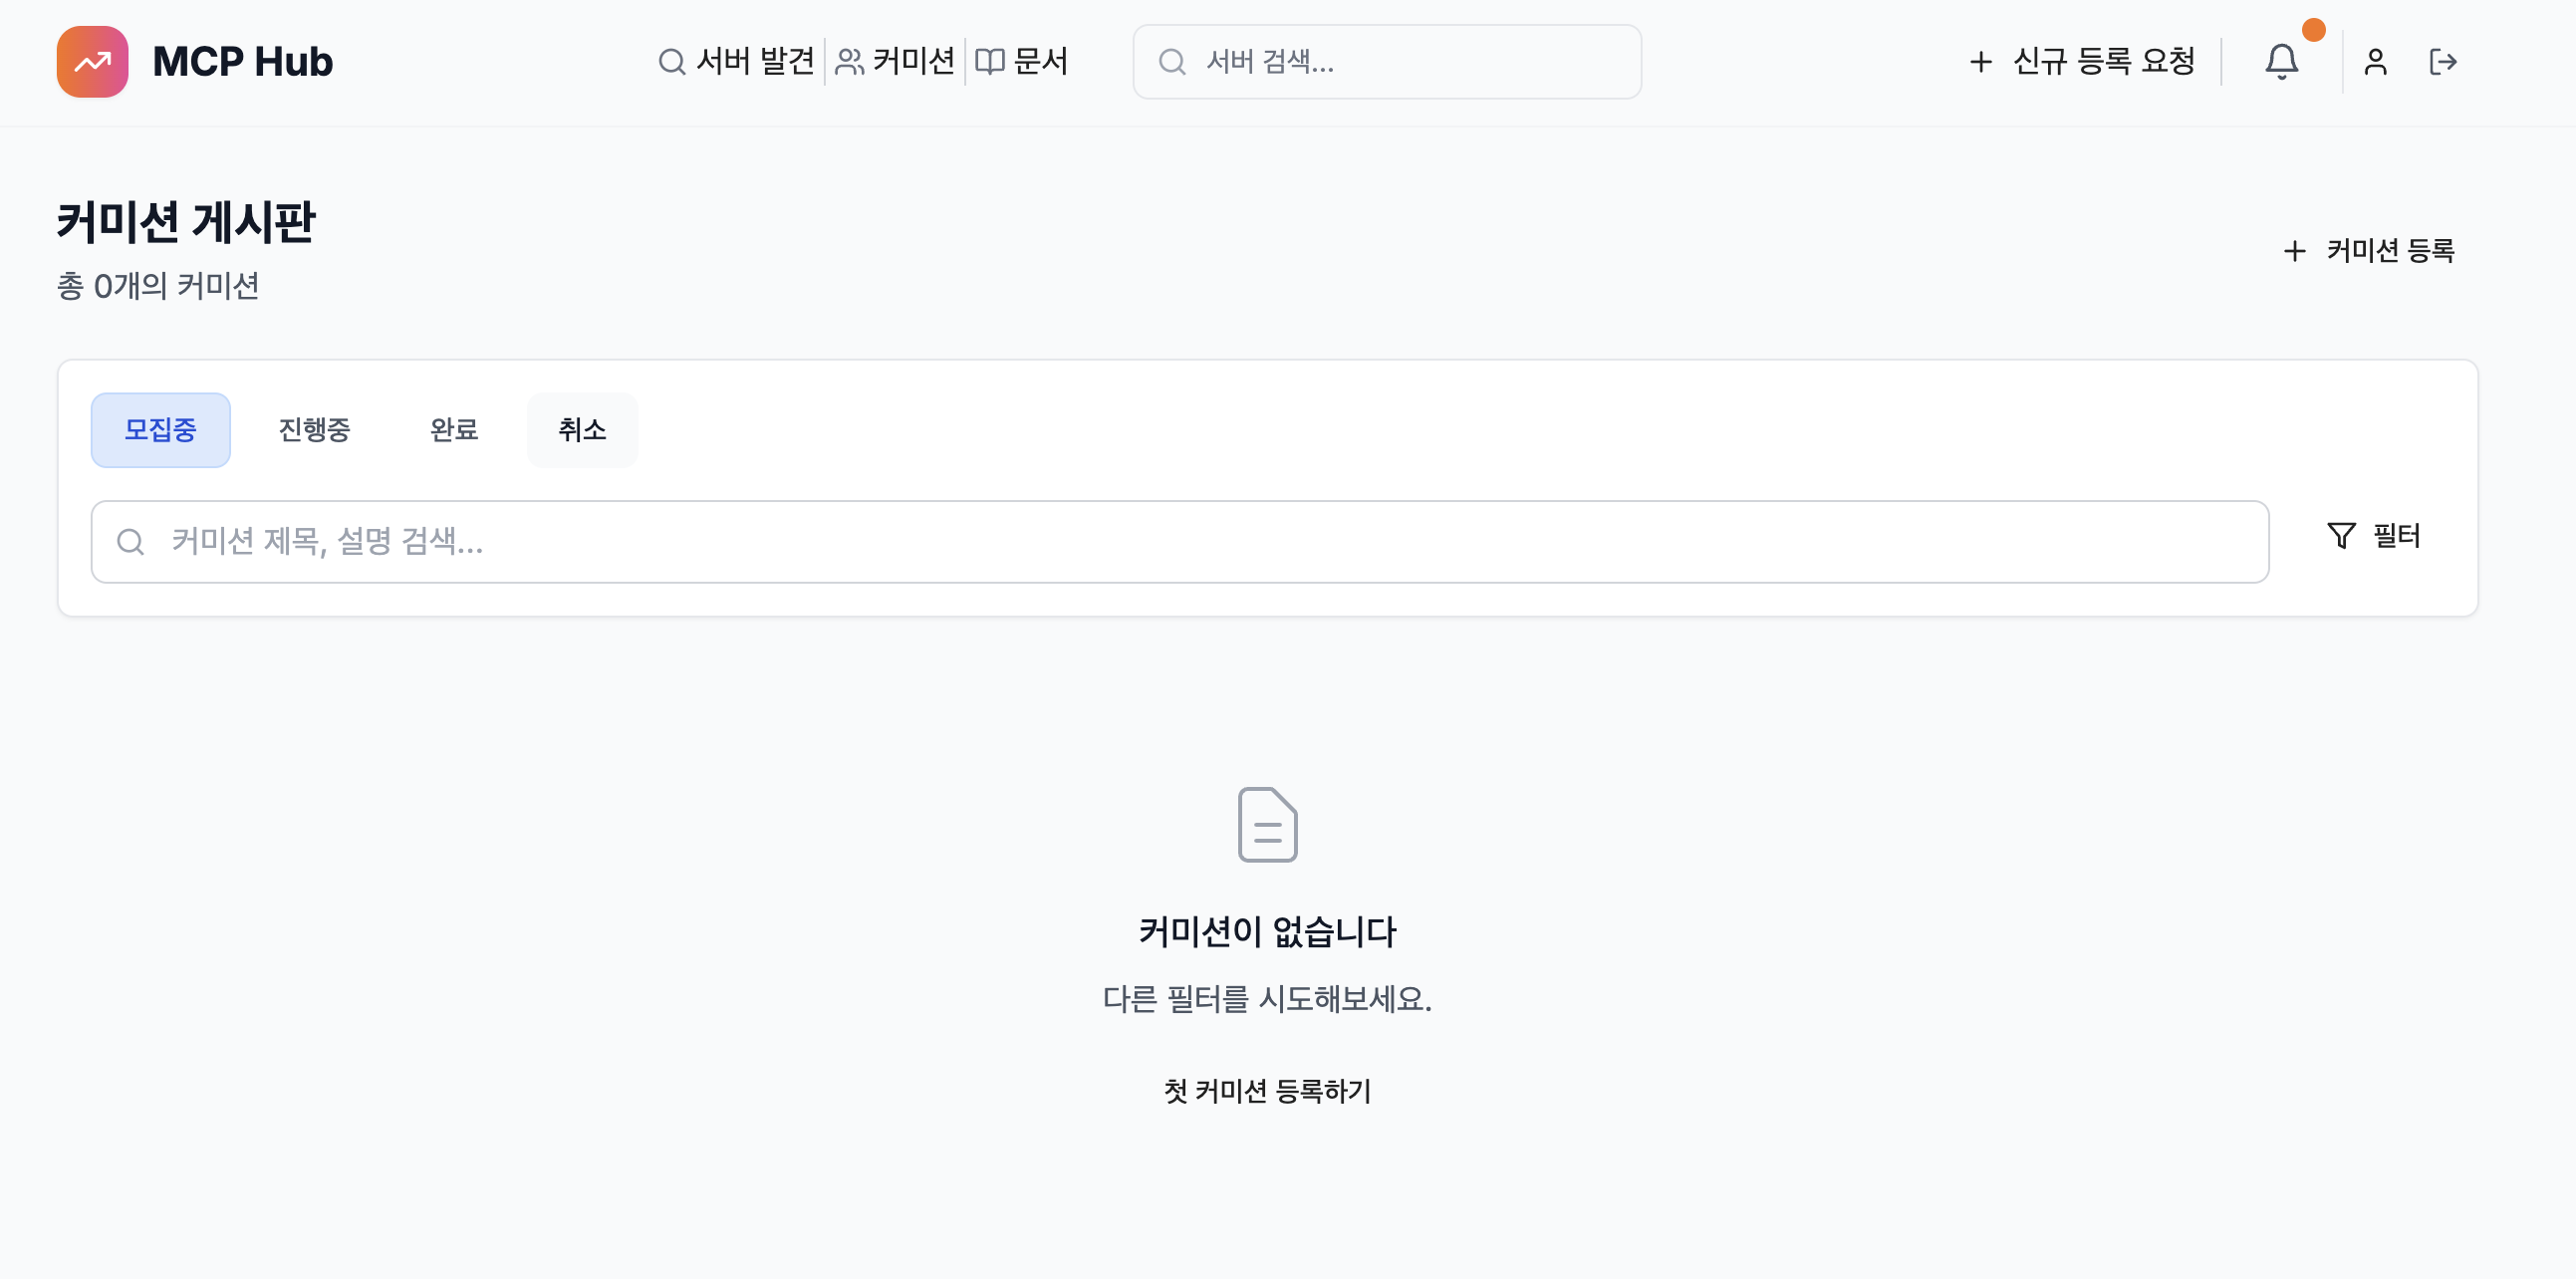Click the user profile icon

(2375, 62)
